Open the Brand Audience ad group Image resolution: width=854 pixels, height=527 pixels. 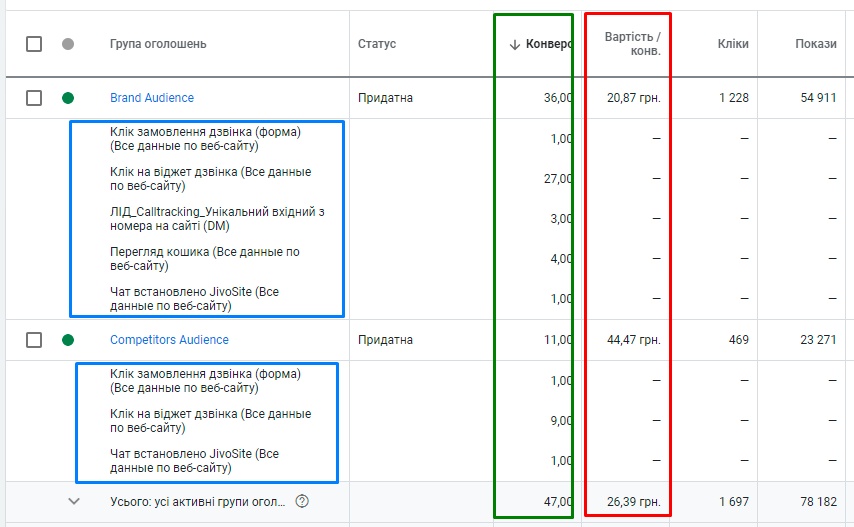click(152, 98)
